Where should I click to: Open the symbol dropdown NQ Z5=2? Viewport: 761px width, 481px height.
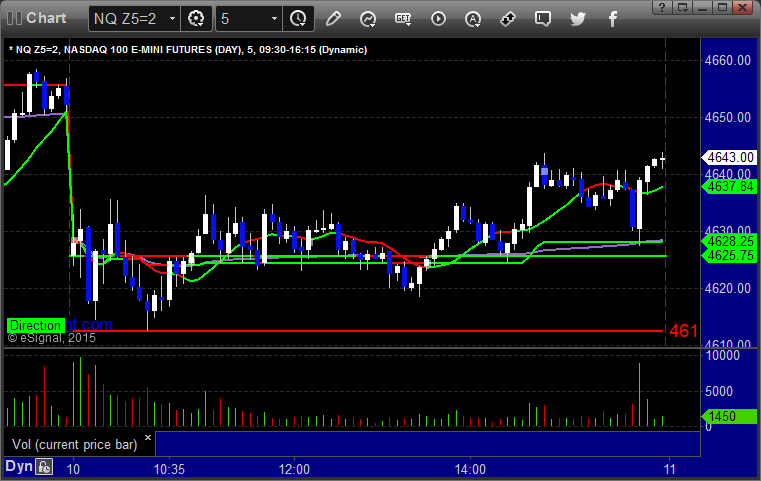coord(134,19)
